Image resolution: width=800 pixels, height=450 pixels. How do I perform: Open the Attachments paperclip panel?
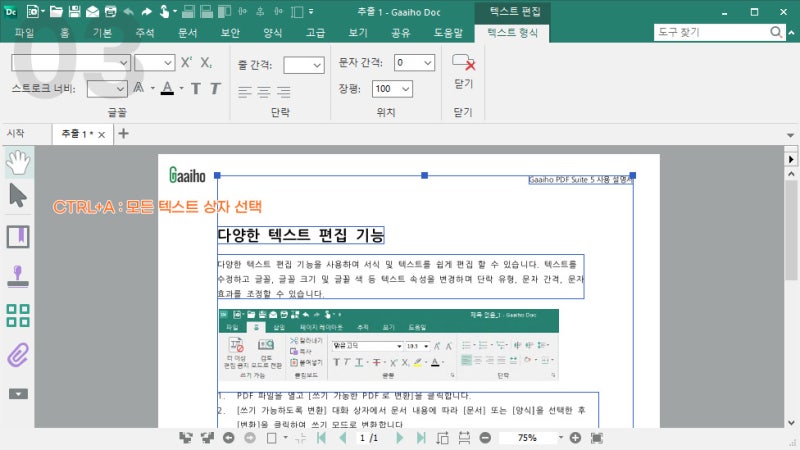pyautogui.click(x=18, y=355)
